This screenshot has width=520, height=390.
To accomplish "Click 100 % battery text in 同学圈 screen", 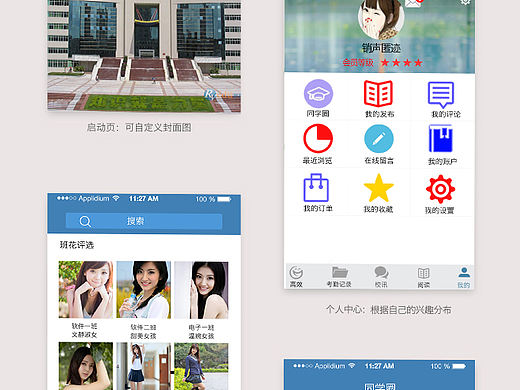I will pos(440,366).
